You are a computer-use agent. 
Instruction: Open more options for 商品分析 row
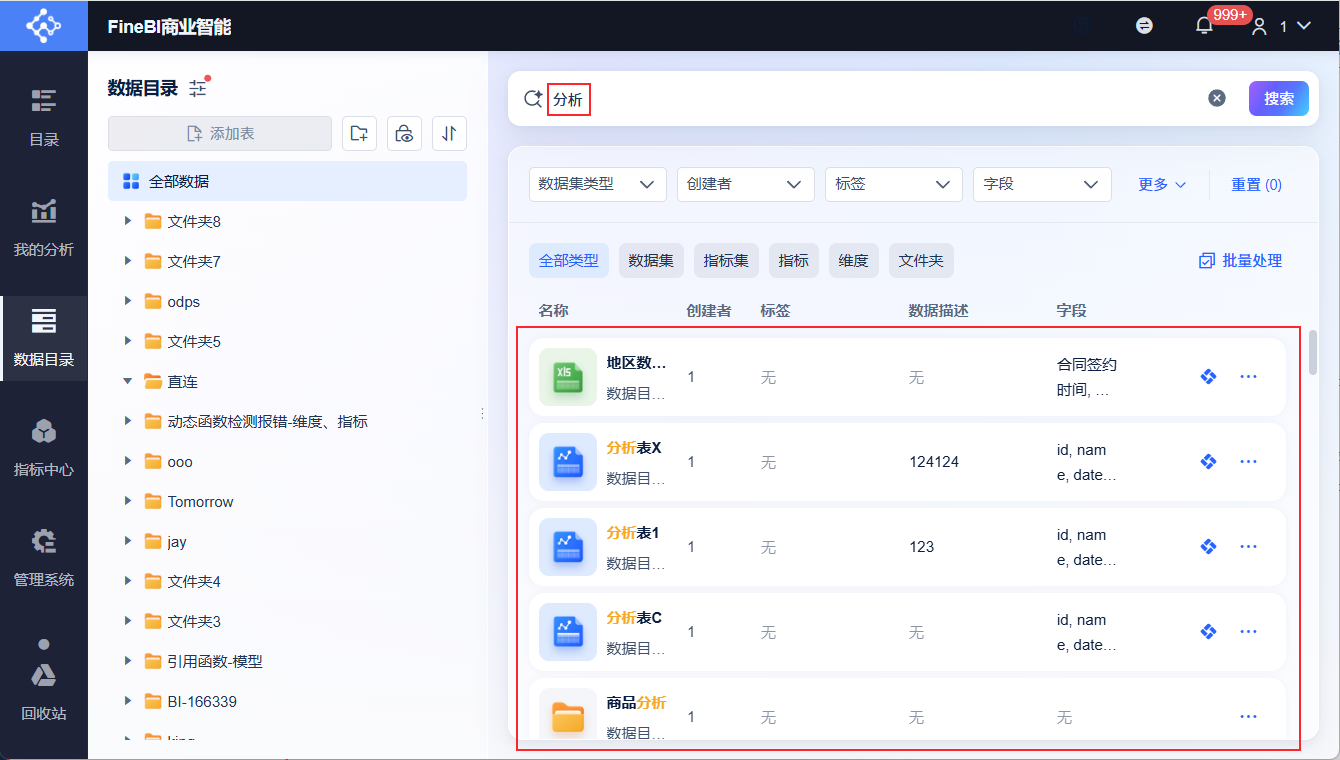click(x=1248, y=716)
